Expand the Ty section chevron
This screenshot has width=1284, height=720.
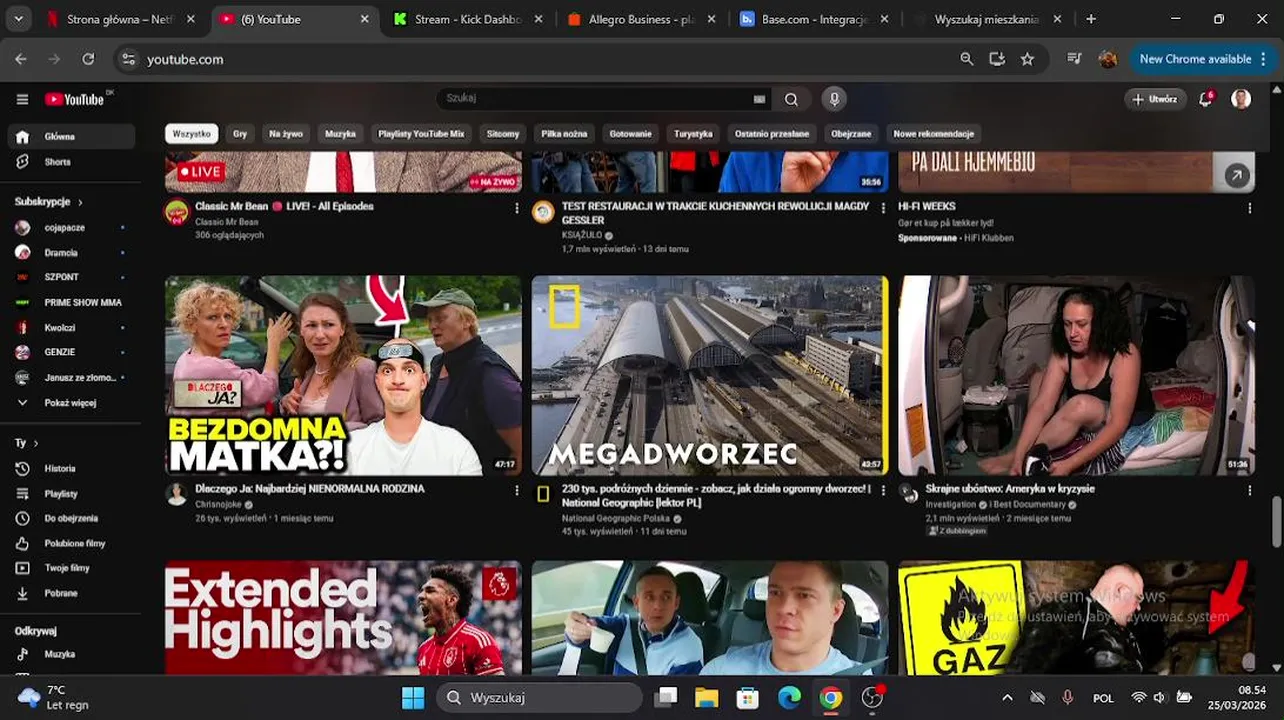36,443
